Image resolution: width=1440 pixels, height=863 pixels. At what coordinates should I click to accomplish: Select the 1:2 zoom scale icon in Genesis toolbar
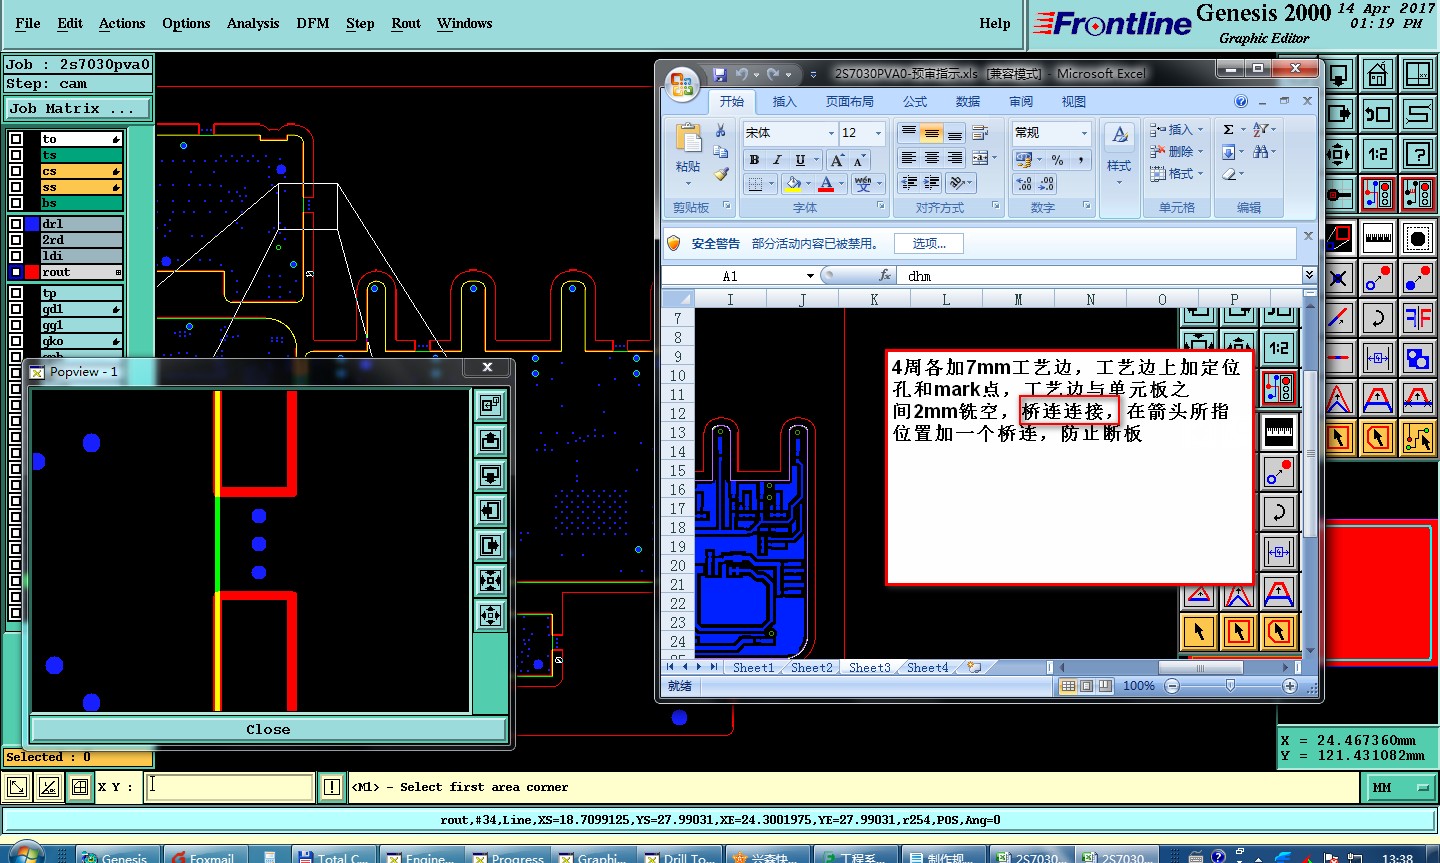tap(1377, 154)
